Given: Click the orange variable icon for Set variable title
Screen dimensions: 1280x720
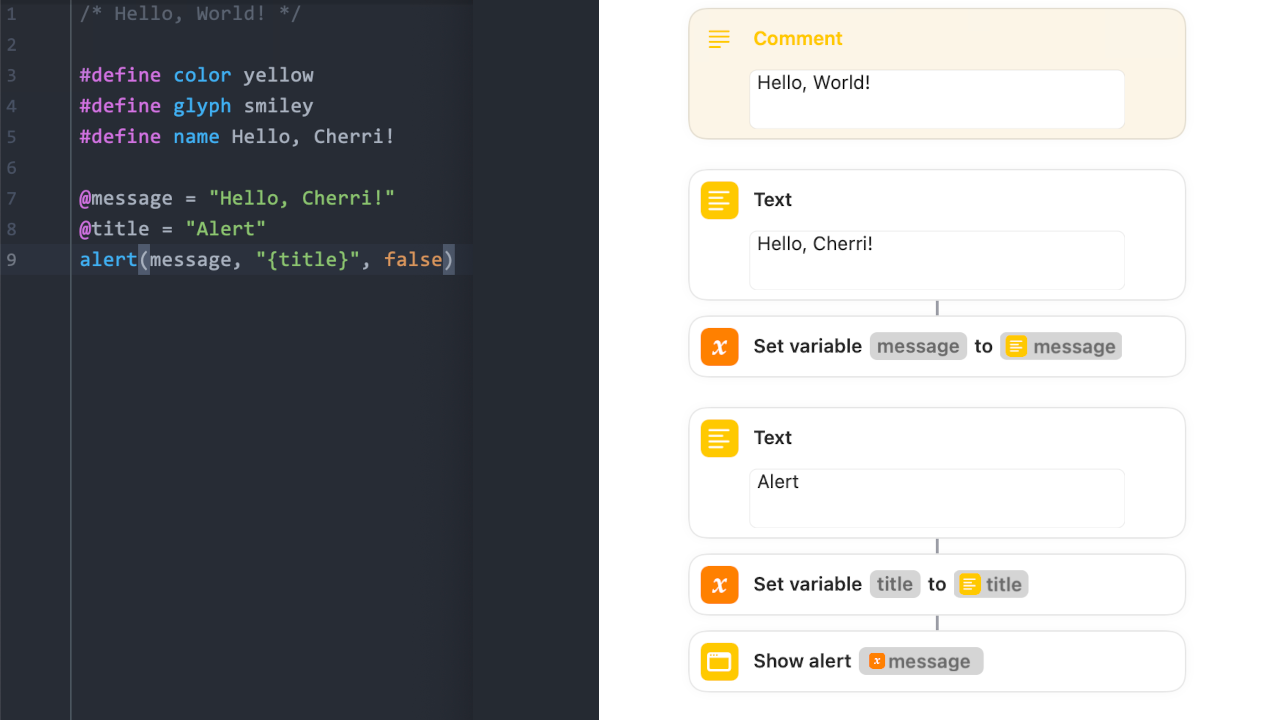Looking at the screenshot, I should tap(719, 585).
